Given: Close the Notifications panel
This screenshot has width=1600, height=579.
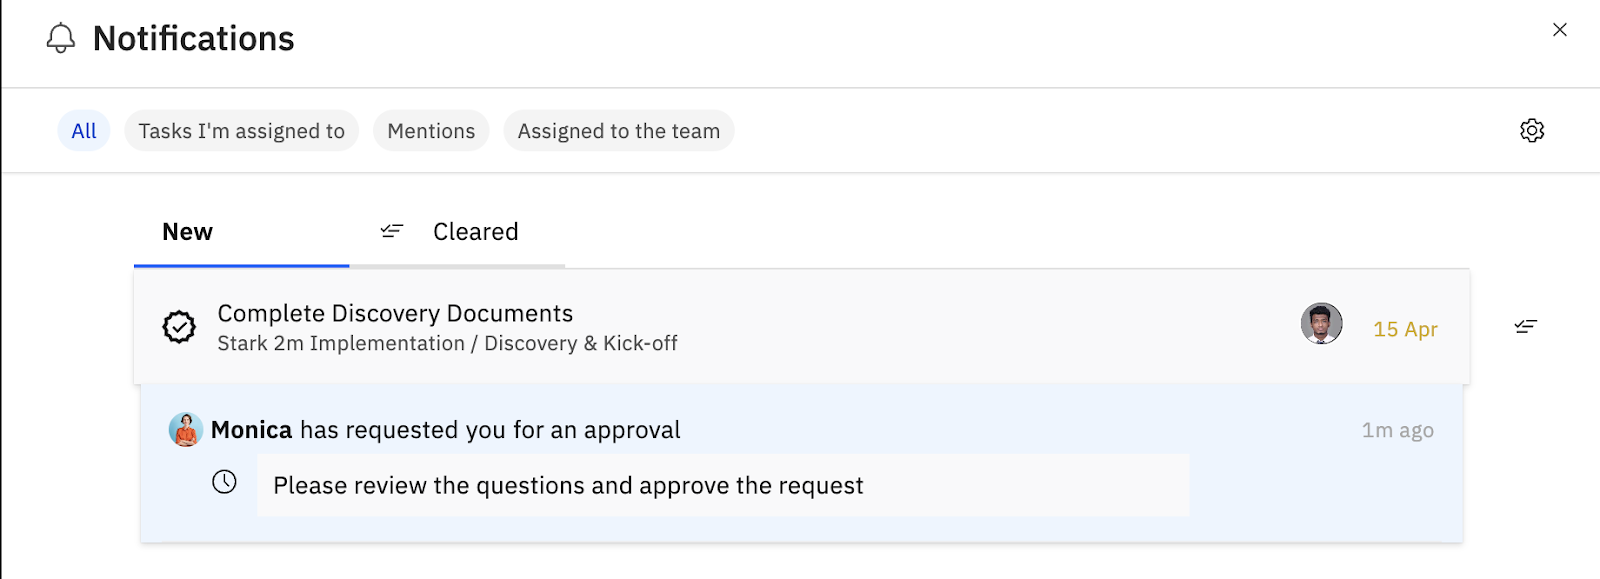Looking at the screenshot, I should pos(1559,30).
